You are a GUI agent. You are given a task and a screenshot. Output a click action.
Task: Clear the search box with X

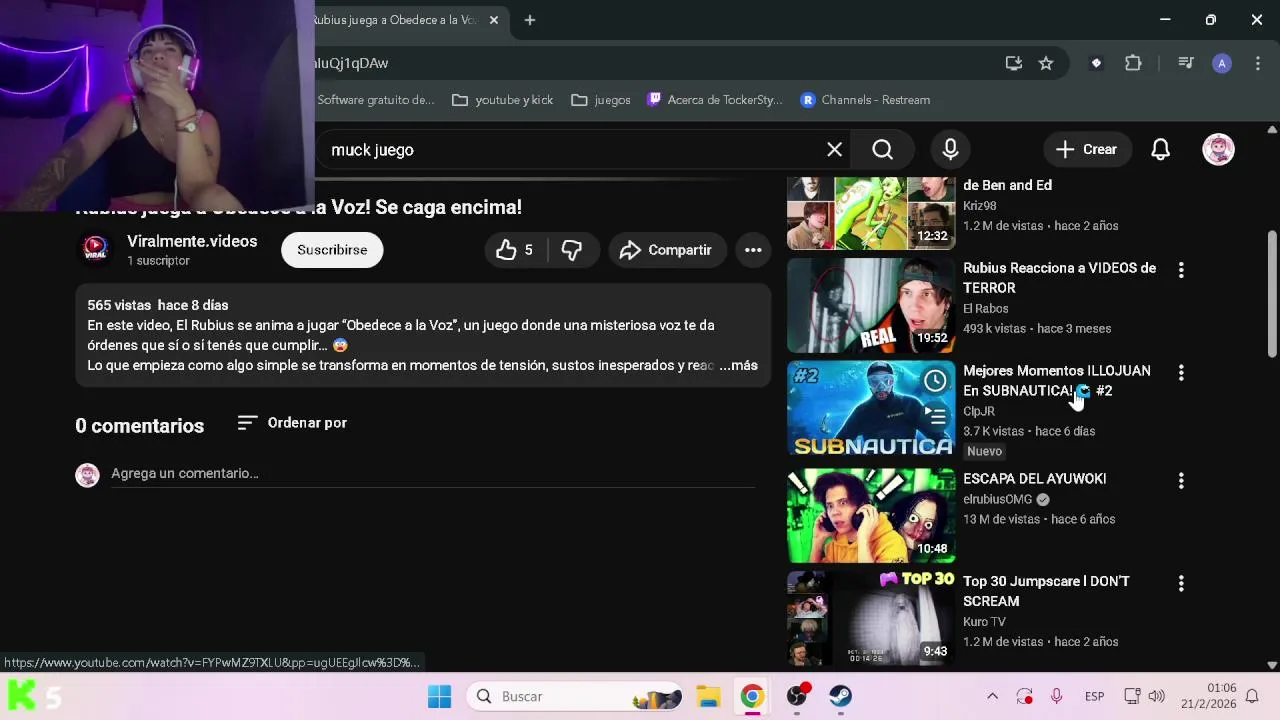click(x=834, y=150)
